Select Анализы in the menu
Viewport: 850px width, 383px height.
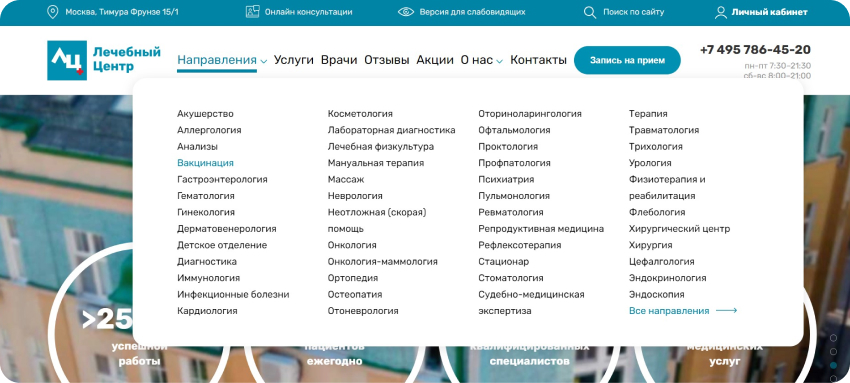pyautogui.click(x=197, y=146)
